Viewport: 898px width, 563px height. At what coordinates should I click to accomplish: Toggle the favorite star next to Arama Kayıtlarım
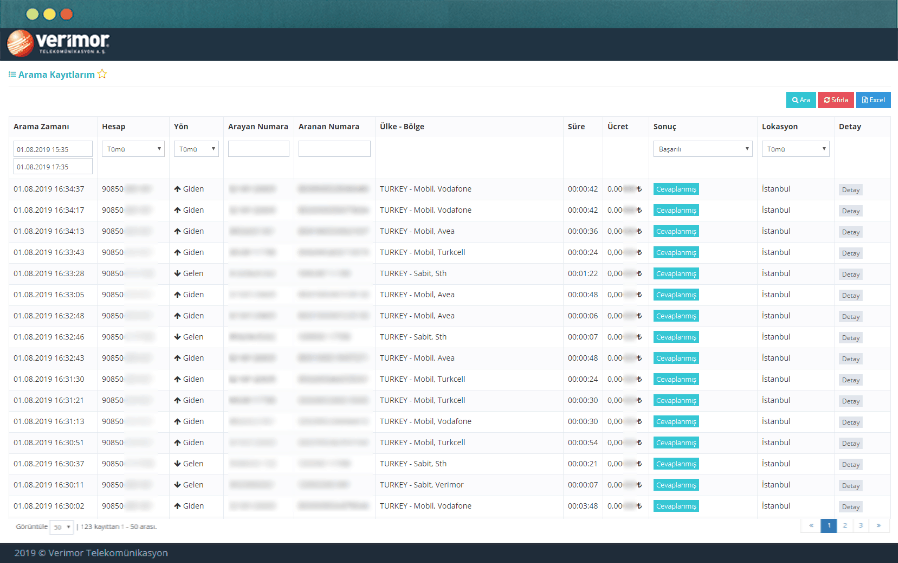[102, 74]
